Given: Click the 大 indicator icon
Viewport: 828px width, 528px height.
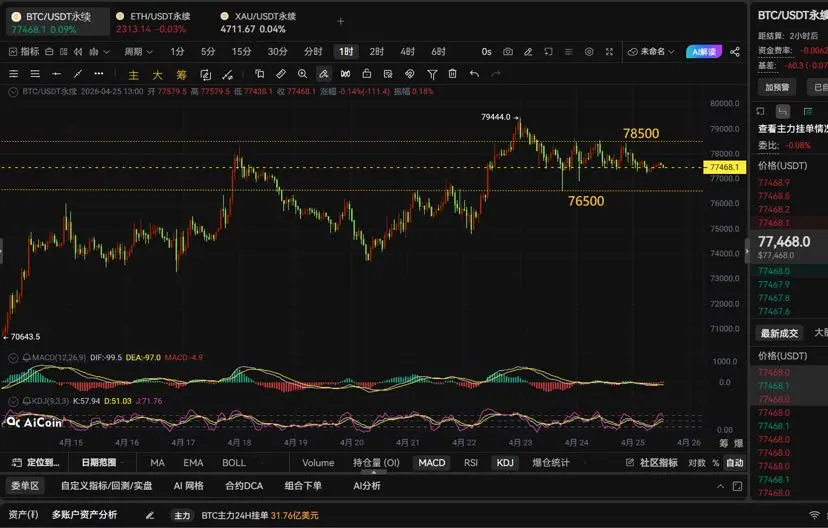Looking at the screenshot, I should tap(157, 75).
